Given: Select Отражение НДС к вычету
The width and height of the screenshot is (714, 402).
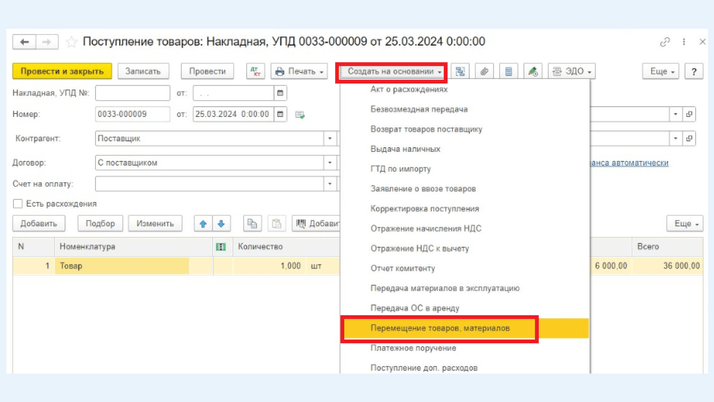Looking at the screenshot, I should [x=465, y=249].
